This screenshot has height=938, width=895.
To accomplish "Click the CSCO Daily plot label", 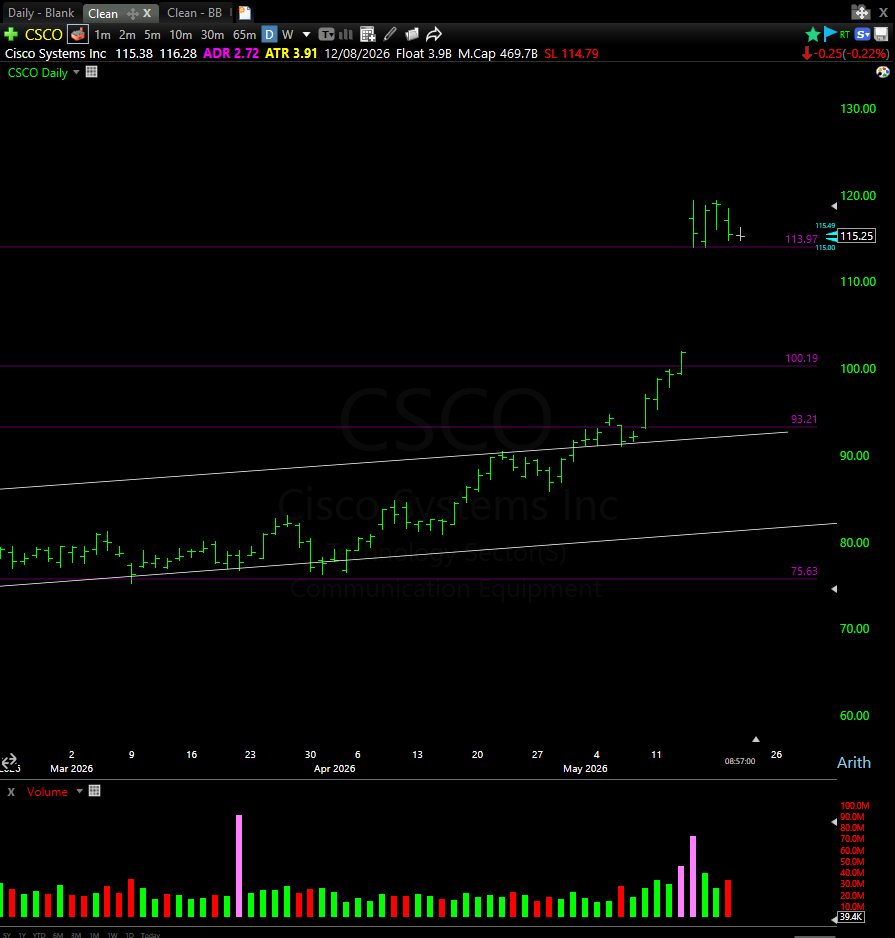I will point(38,72).
